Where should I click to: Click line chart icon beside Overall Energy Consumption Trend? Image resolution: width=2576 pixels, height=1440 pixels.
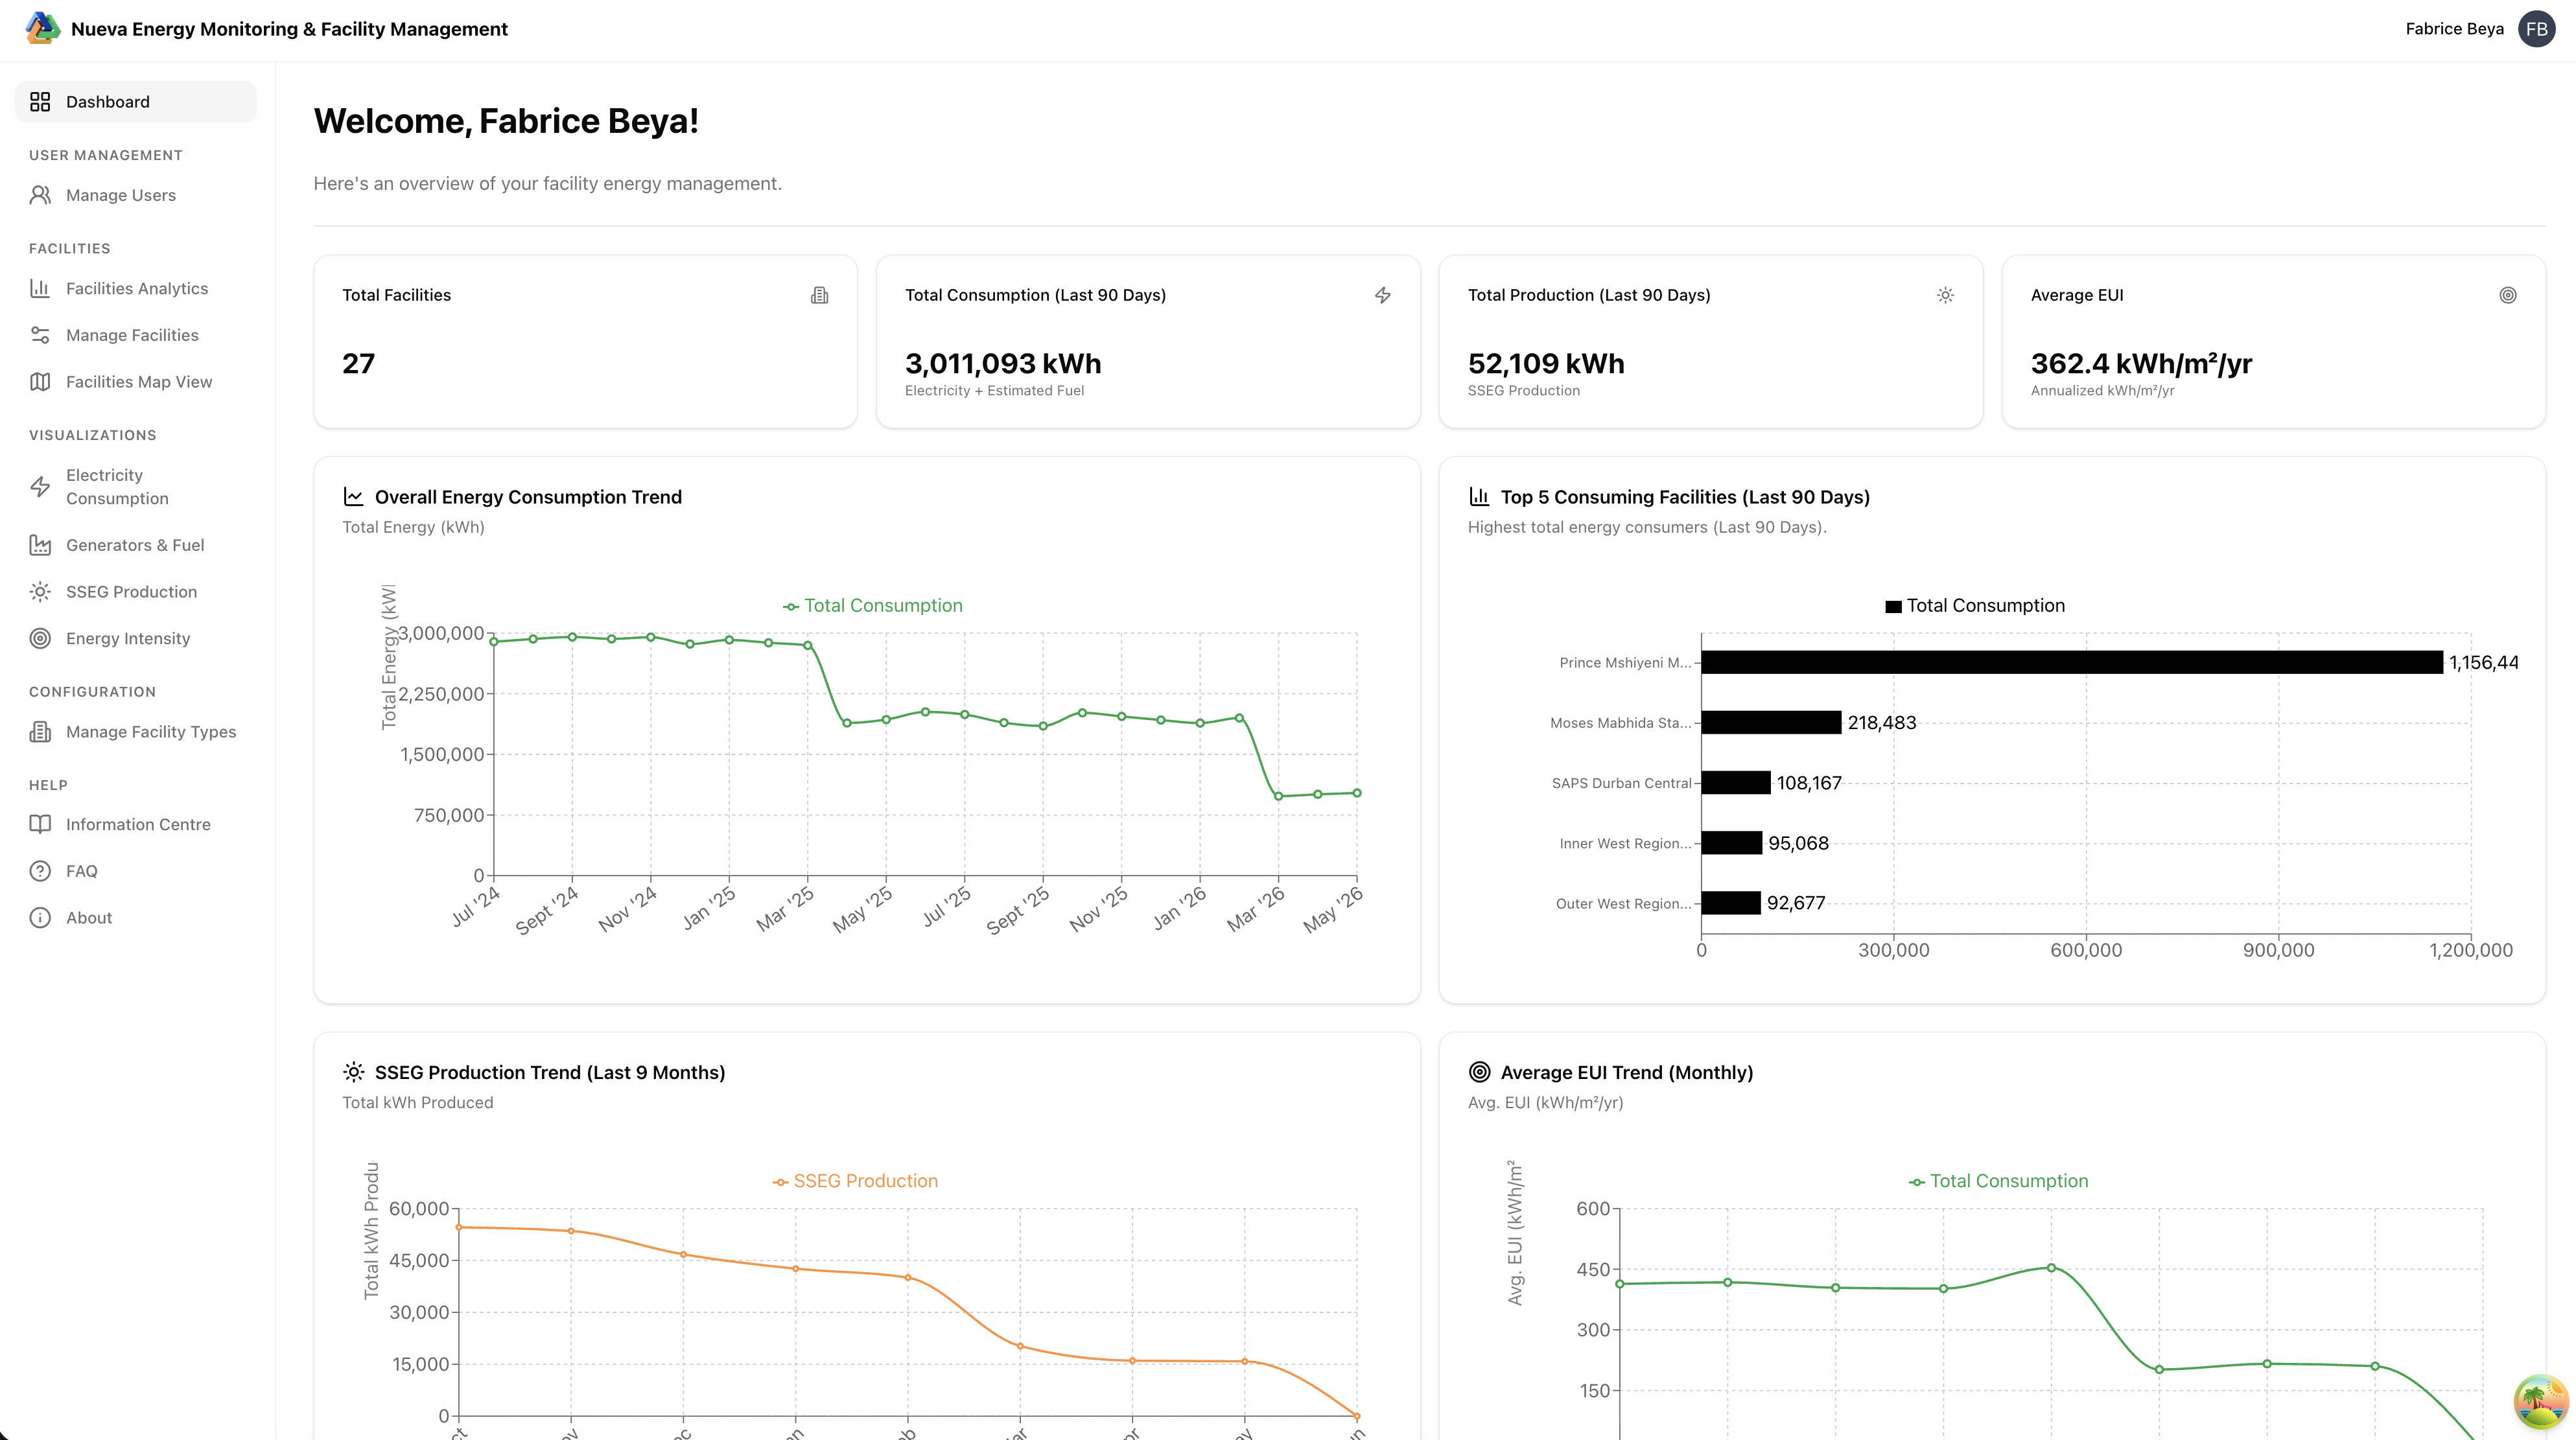click(x=353, y=497)
